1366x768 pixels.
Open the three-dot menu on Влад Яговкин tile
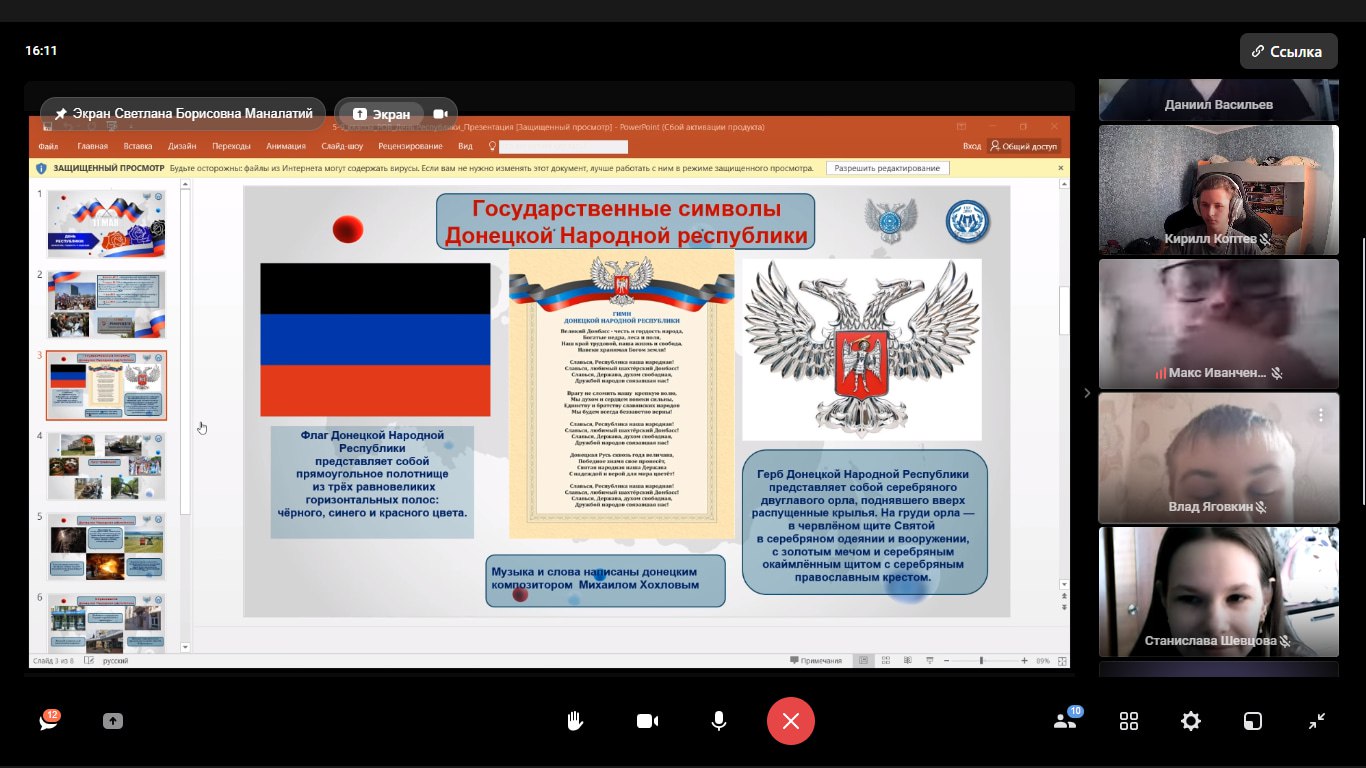[1321, 414]
